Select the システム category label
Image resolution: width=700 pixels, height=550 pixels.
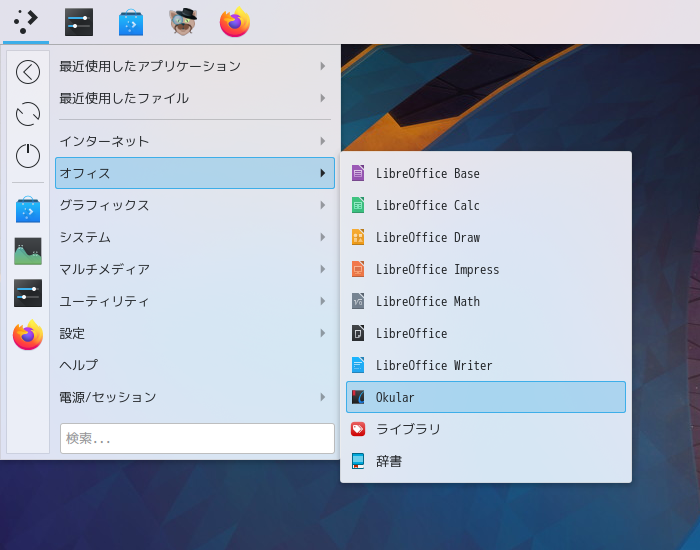click(x=85, y=237)
